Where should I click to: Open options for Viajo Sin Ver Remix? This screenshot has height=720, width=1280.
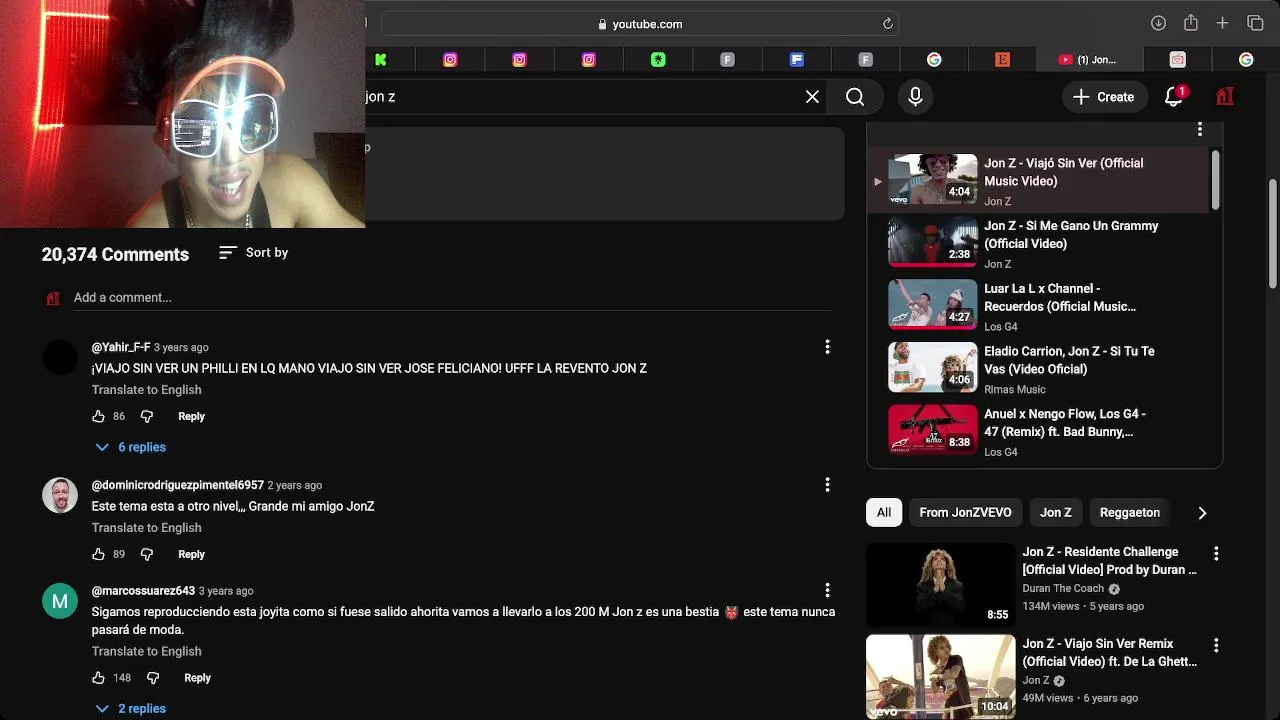click(1216, 645)
